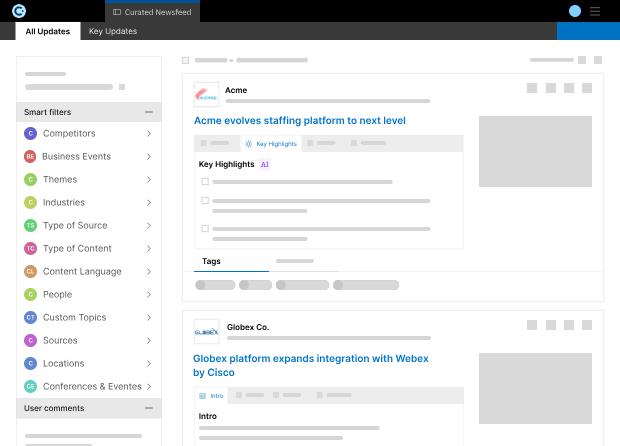The height and width of the screenshot is (446, 620).
Task: Tick second Key Highlights checkbox
Action: pos(205,200)
